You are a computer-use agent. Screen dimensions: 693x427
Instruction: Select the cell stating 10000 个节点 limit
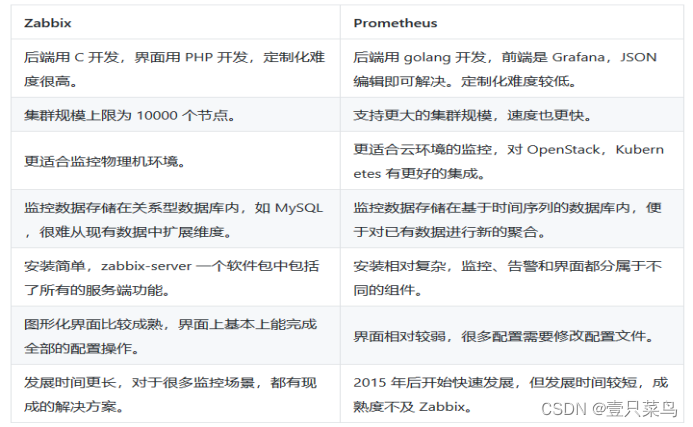pos(175,115)
